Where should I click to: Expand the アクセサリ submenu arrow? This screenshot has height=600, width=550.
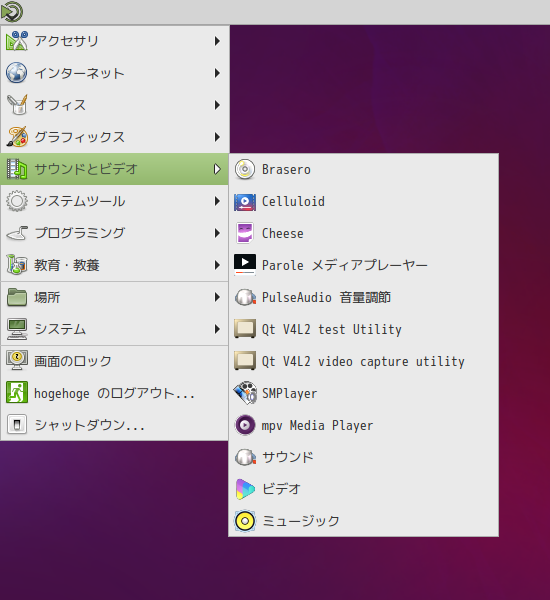[217, 41]
